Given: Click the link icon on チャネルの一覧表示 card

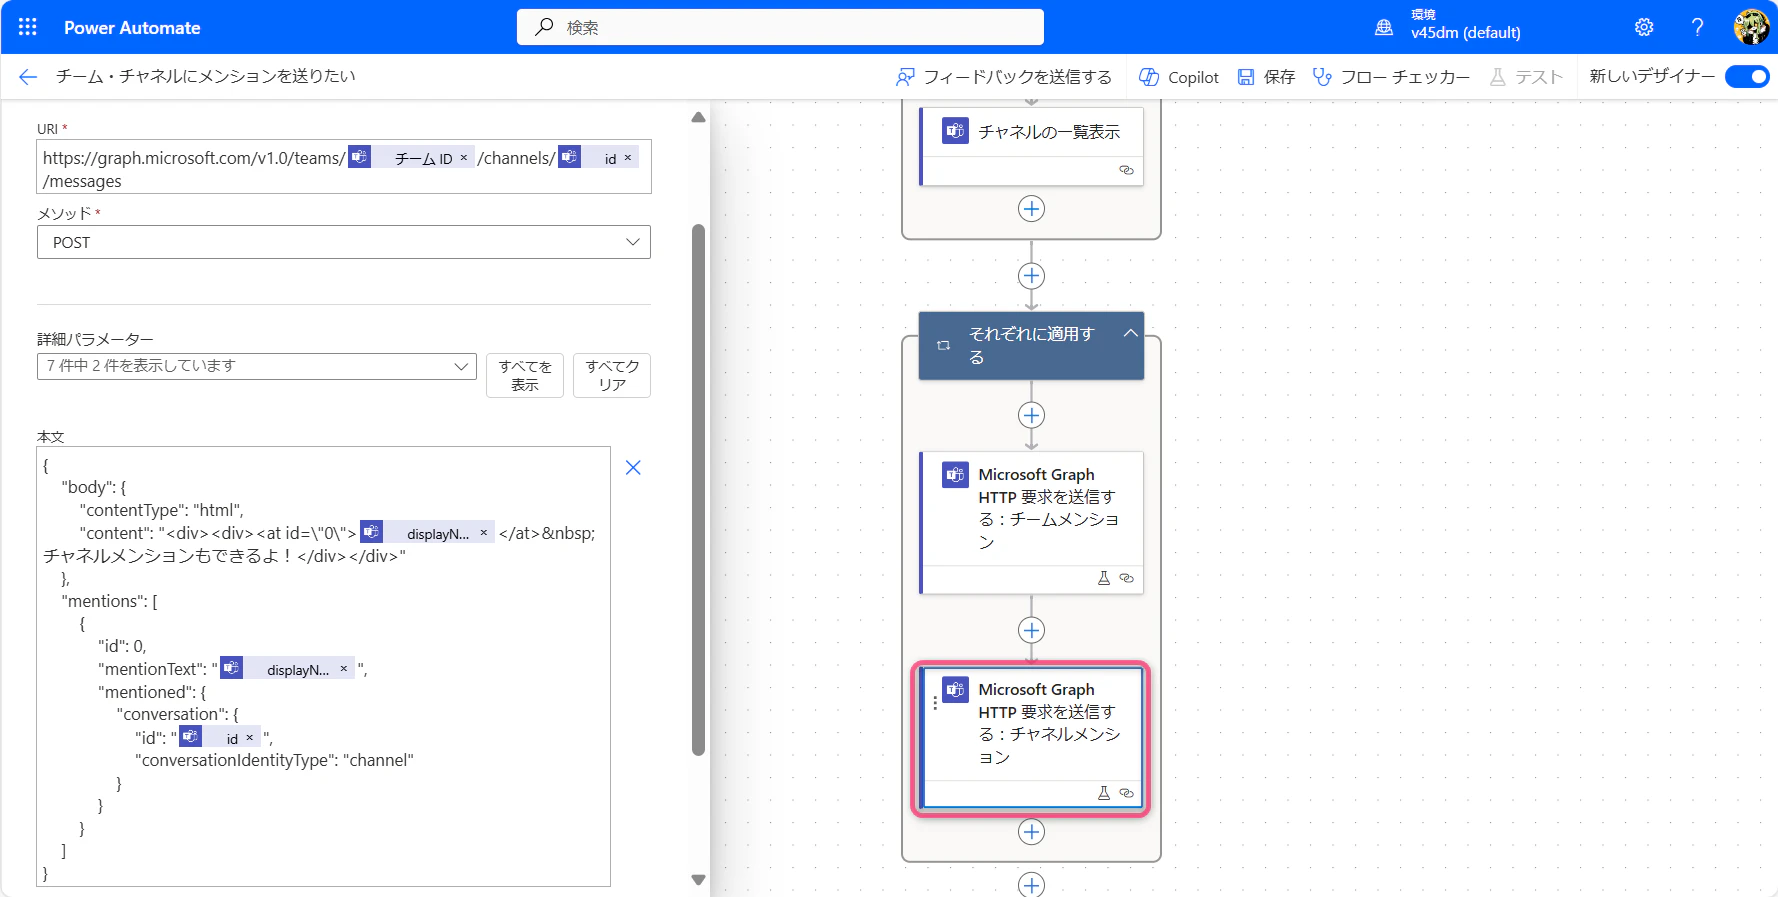Looking at the screenshot, I should tap(1126, 170).
